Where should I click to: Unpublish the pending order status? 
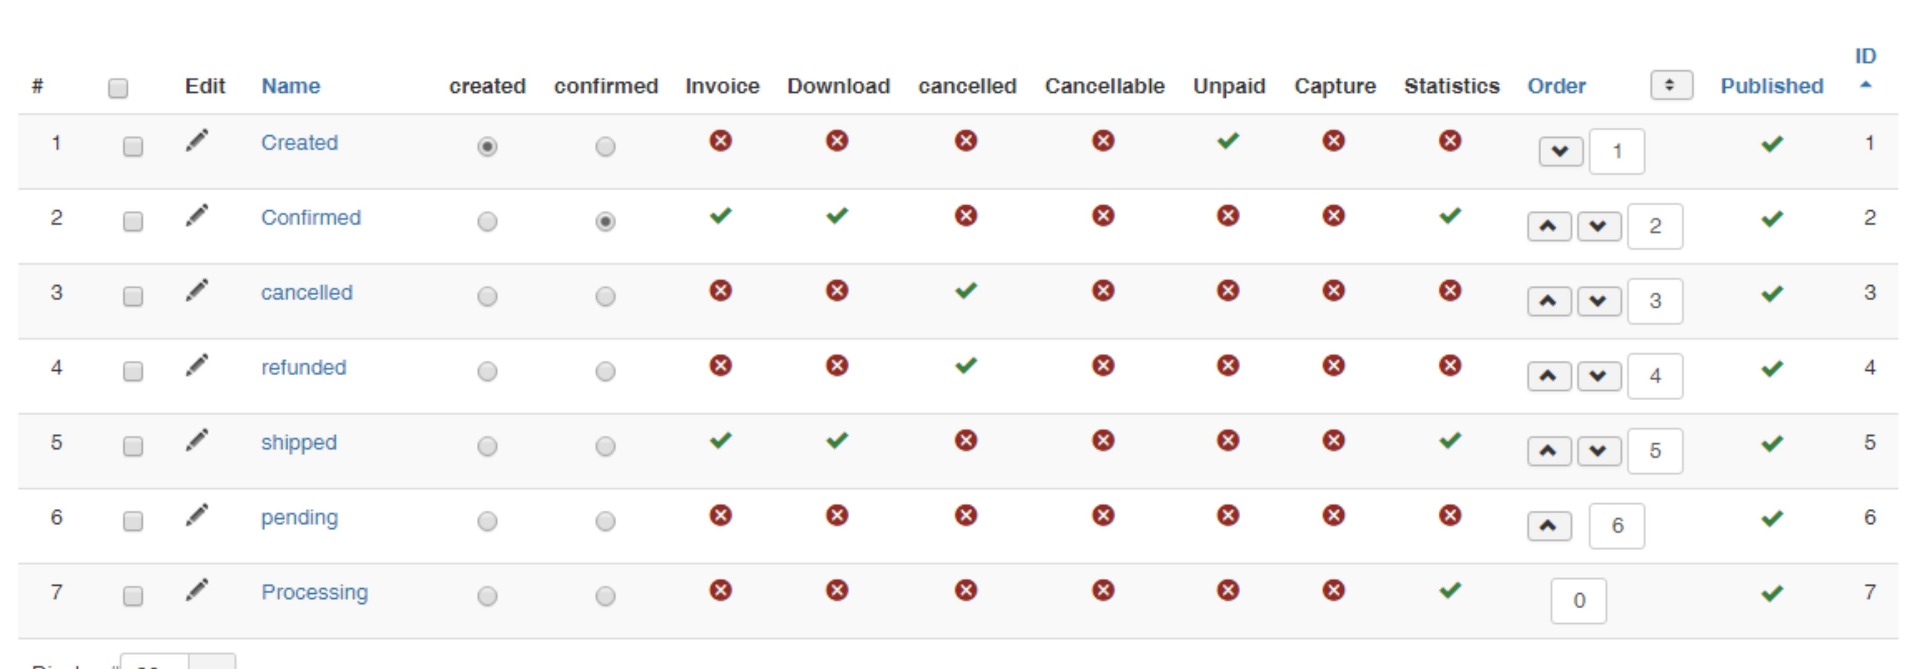point(1772,519)
